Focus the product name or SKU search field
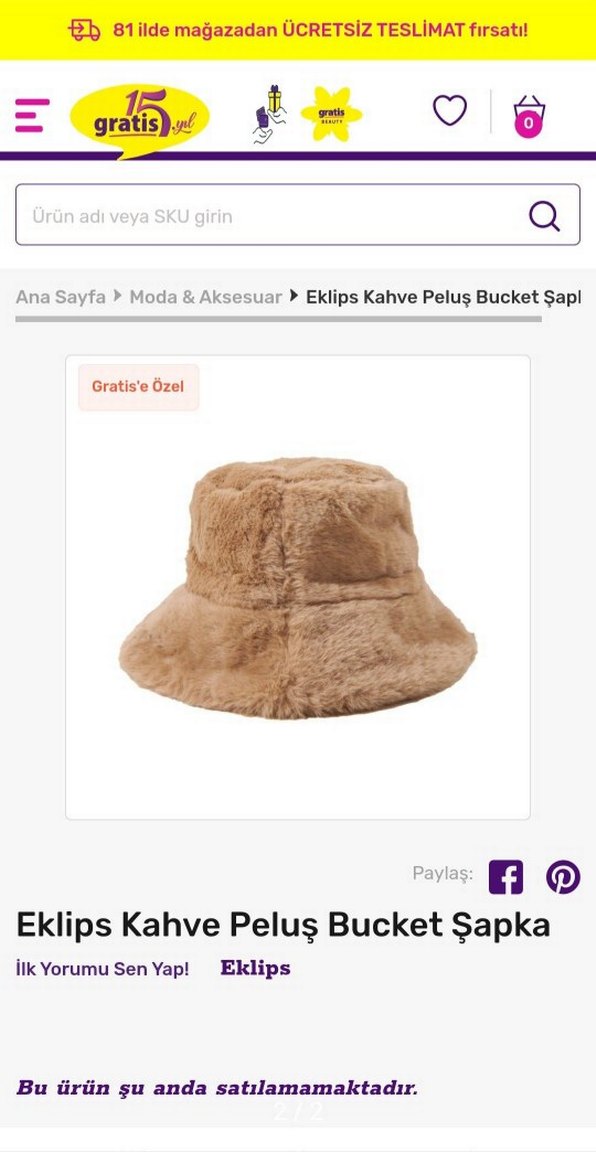 tap(298, 215)
